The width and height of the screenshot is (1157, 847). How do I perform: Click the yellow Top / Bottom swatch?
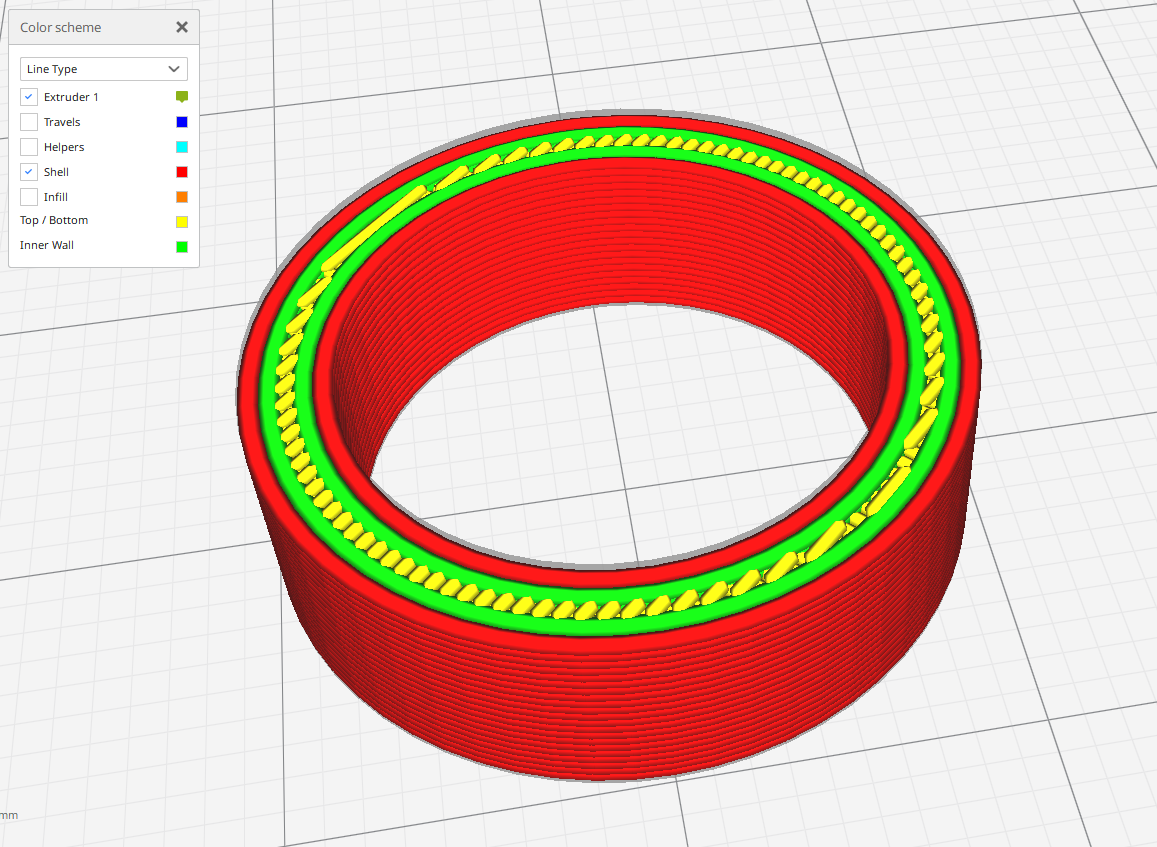[182, 221]
